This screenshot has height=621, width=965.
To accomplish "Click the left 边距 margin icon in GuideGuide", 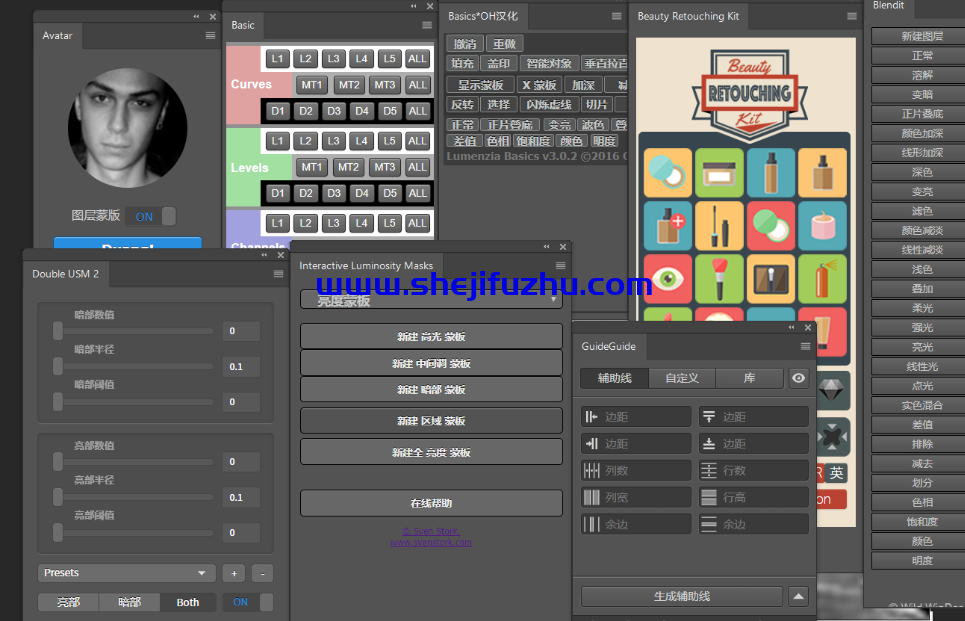I will point(591,417).
